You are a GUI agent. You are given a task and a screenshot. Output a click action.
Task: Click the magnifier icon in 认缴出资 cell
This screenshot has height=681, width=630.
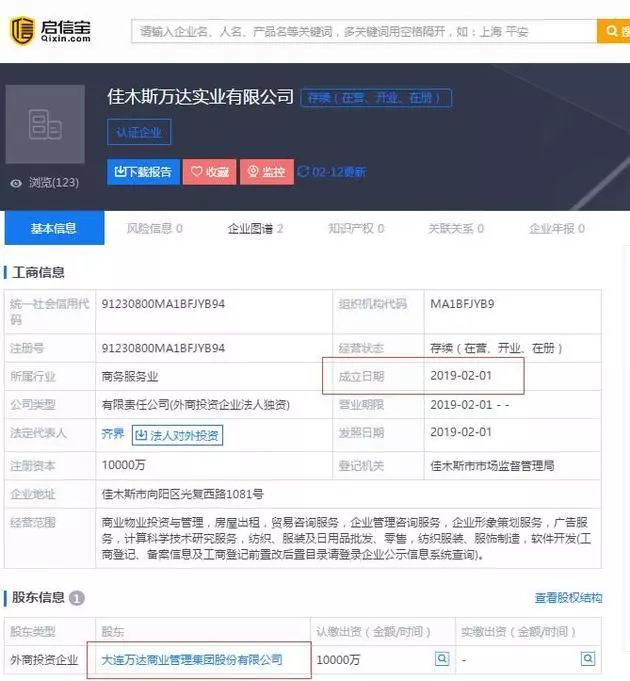tap(442, 658)
